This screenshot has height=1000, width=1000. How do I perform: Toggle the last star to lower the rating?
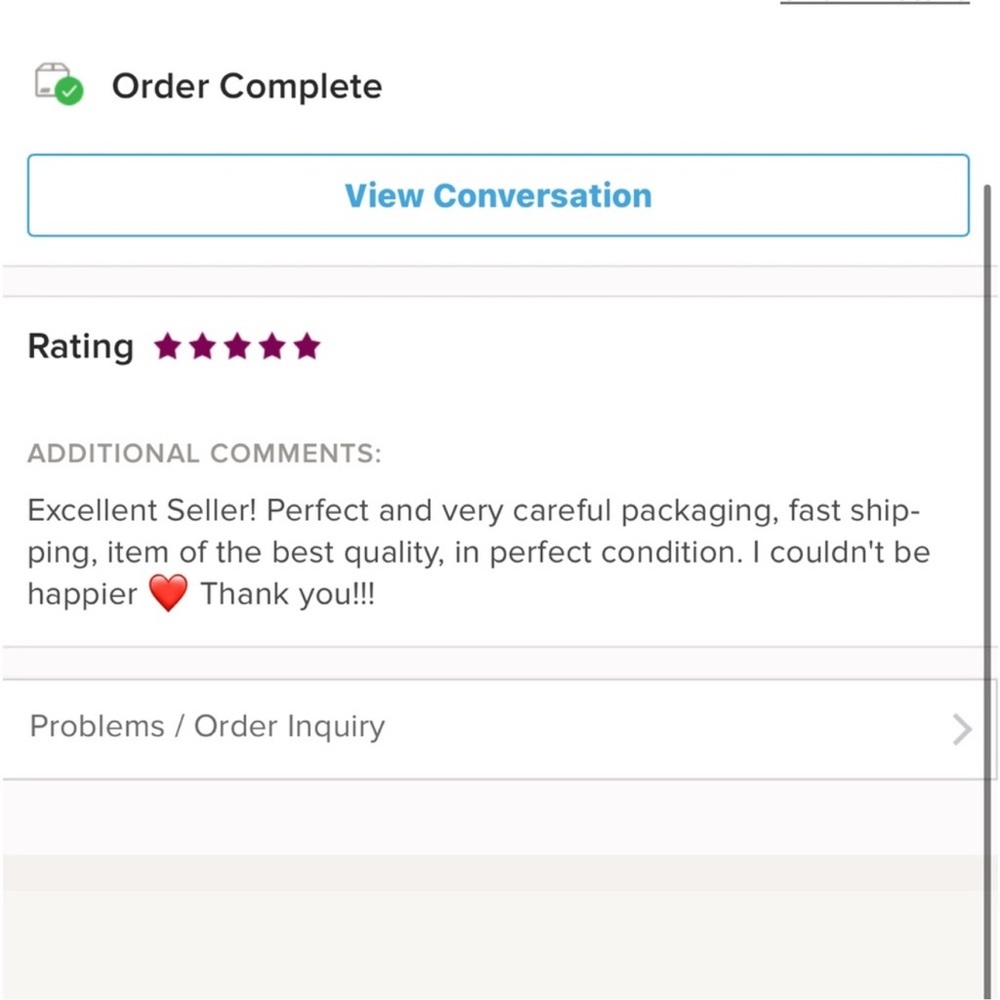click(307, 346)
